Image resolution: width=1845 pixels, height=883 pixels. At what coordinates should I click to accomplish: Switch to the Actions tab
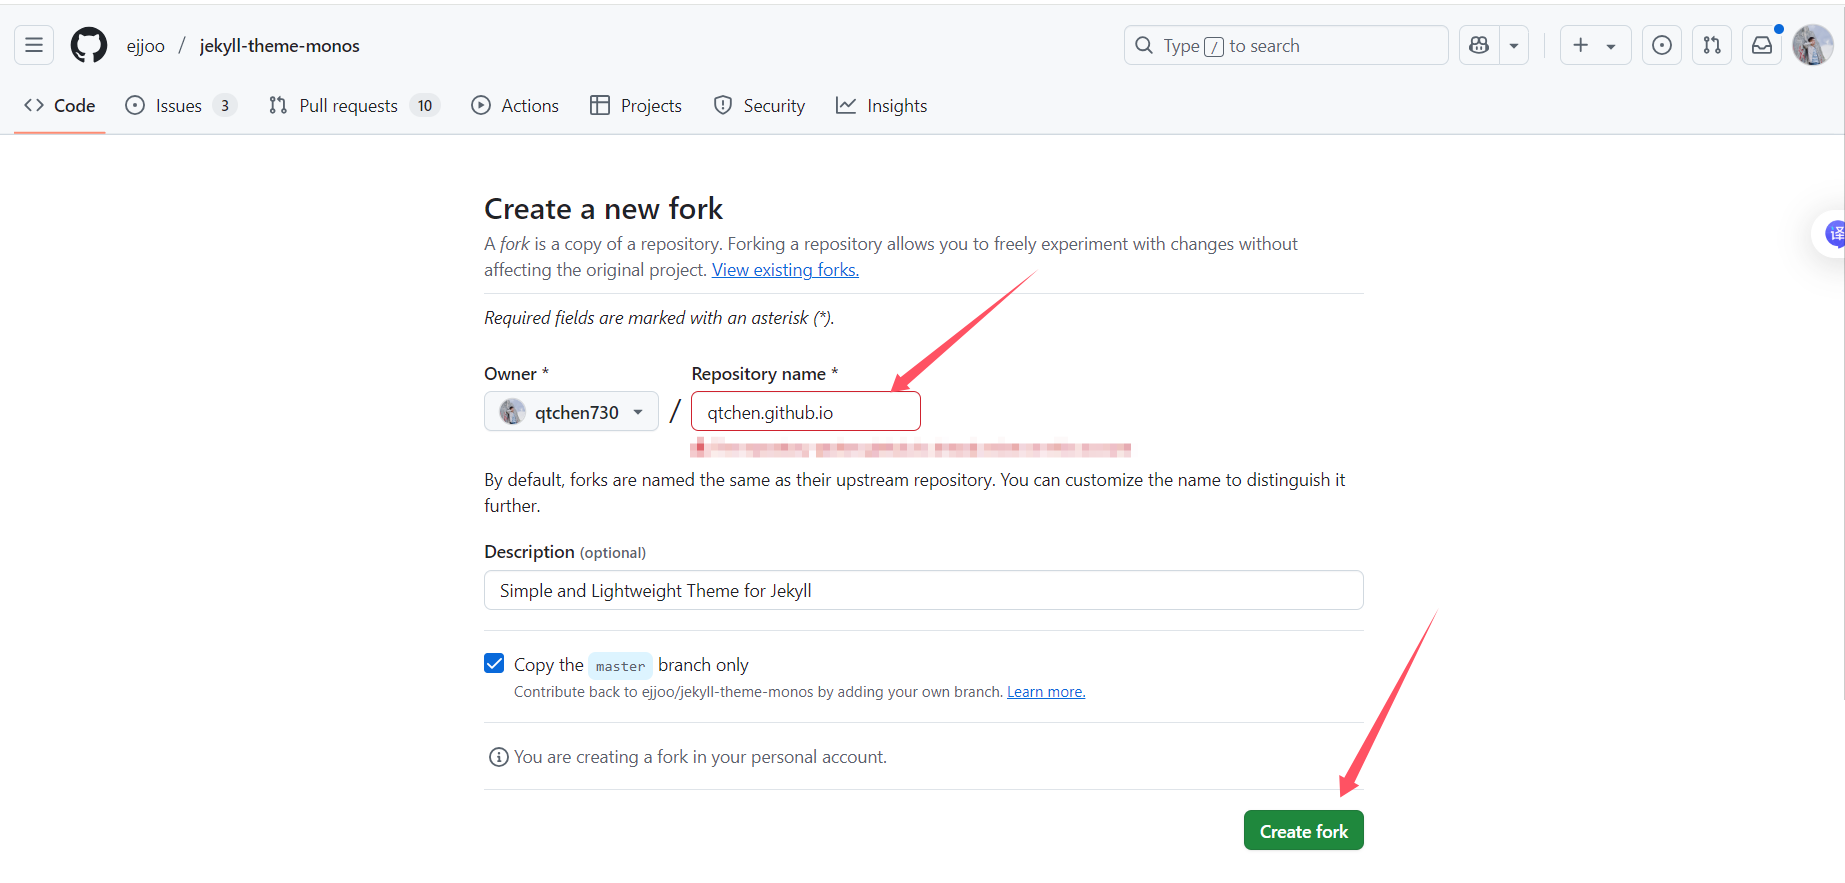[515, 106]
